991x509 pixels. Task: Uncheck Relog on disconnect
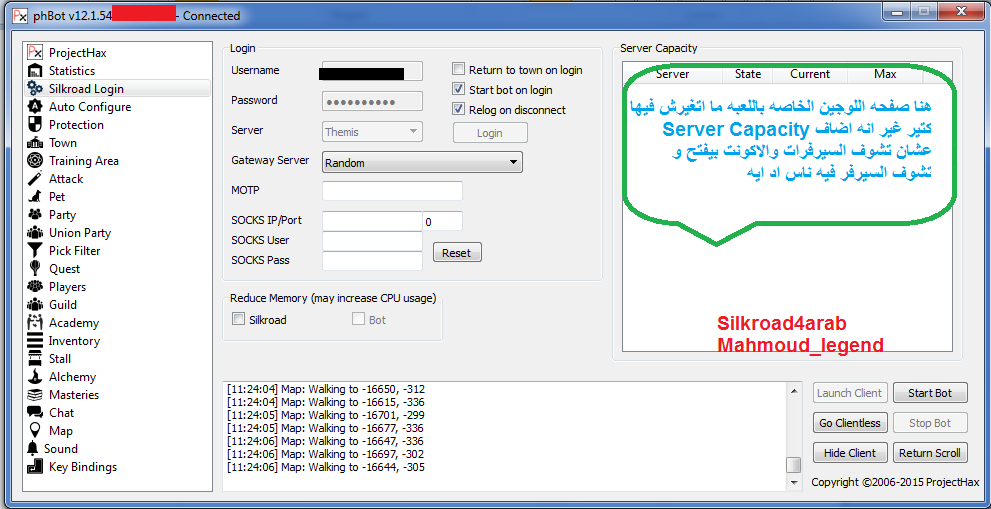pos(459,109)
